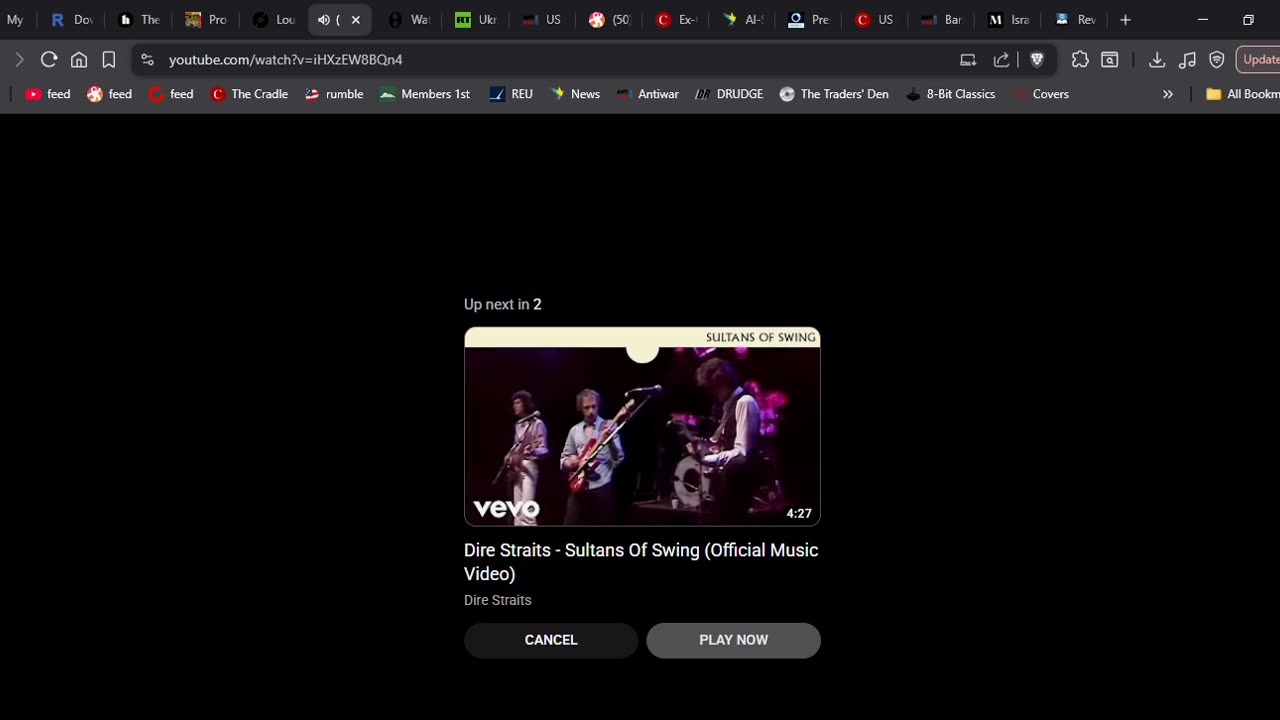Viewport: 1280px width, 720px height.
Task: Open '8-Bit Classics' bookmark
Action: (x=950, y=94)
